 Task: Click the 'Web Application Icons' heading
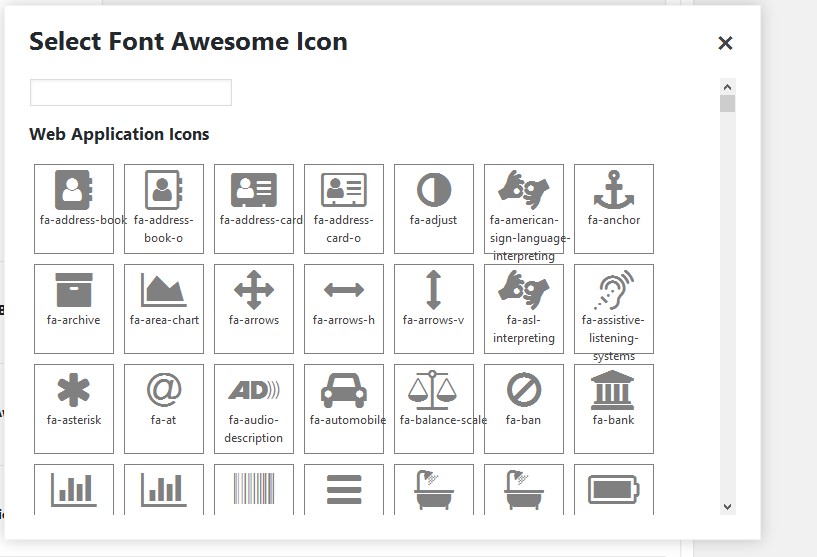pos(119,134)
